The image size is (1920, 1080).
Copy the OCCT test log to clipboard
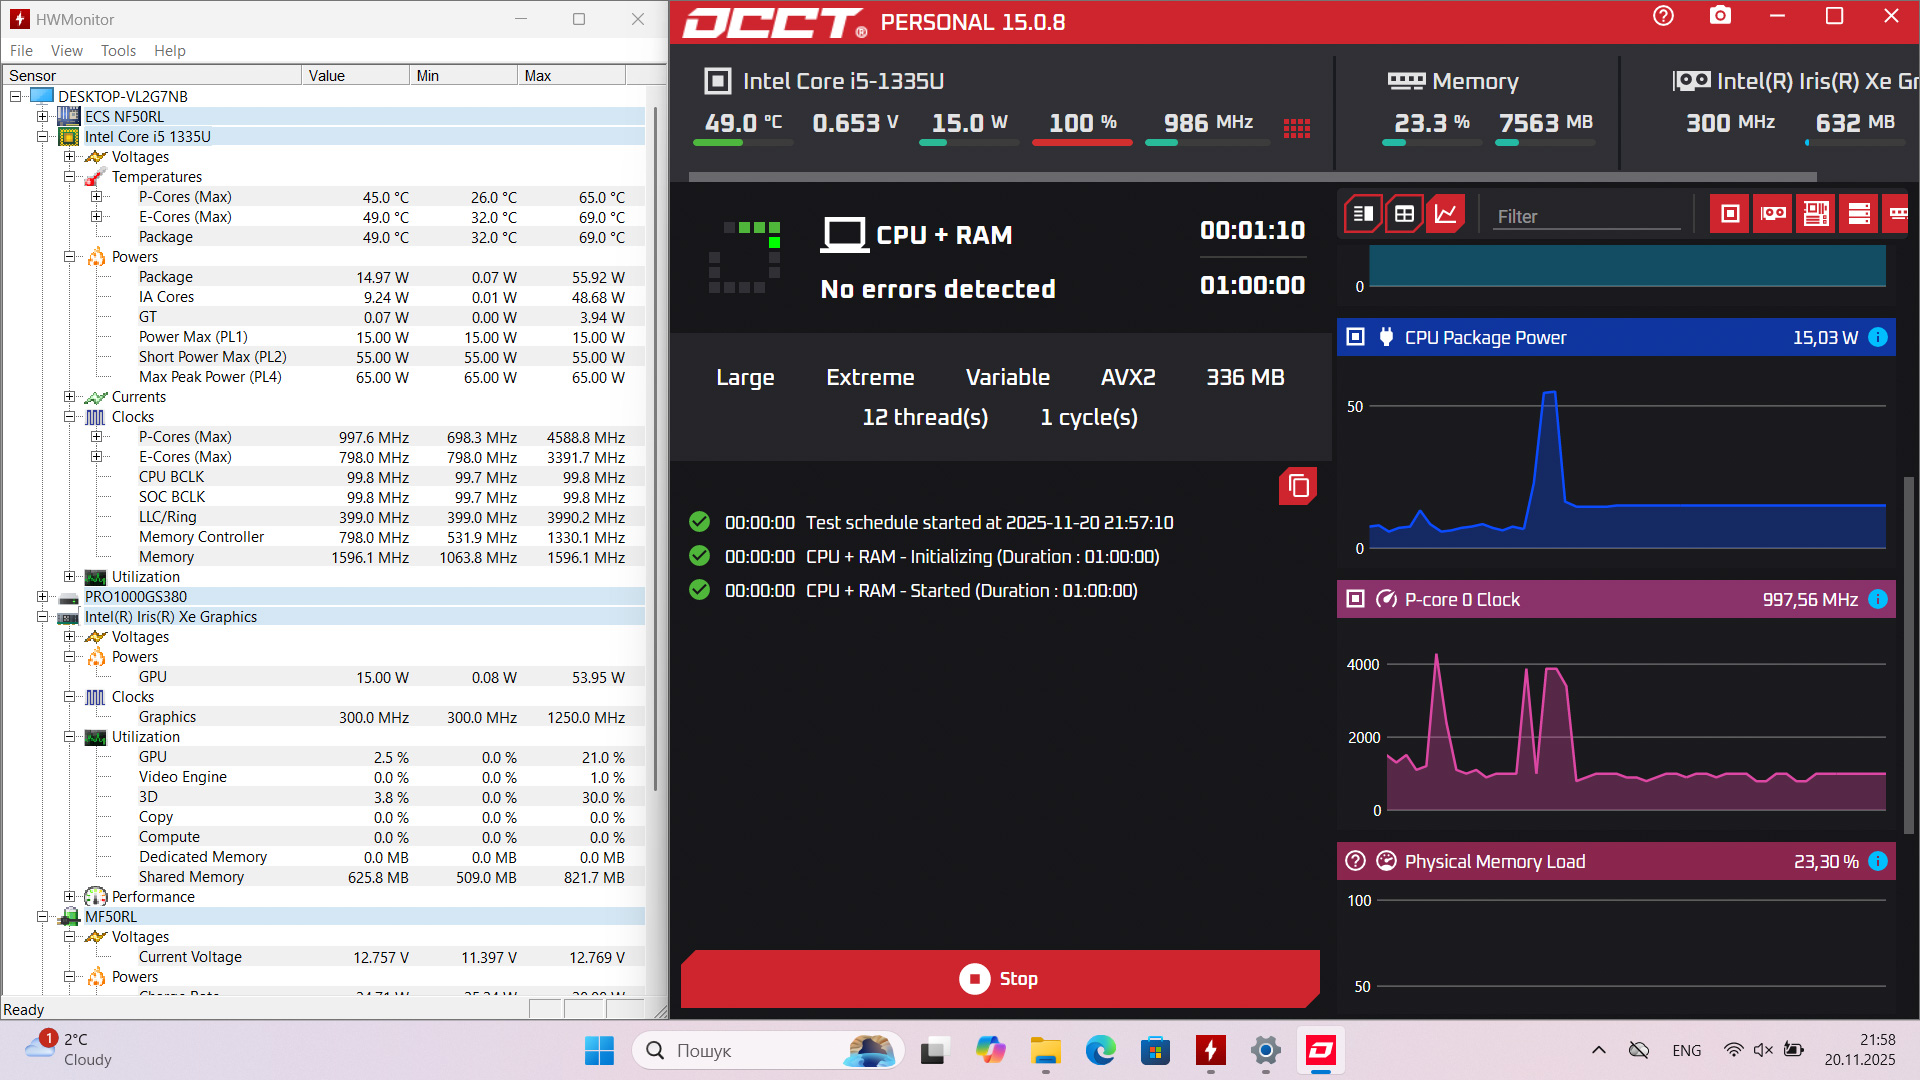tap(1298, 486)
